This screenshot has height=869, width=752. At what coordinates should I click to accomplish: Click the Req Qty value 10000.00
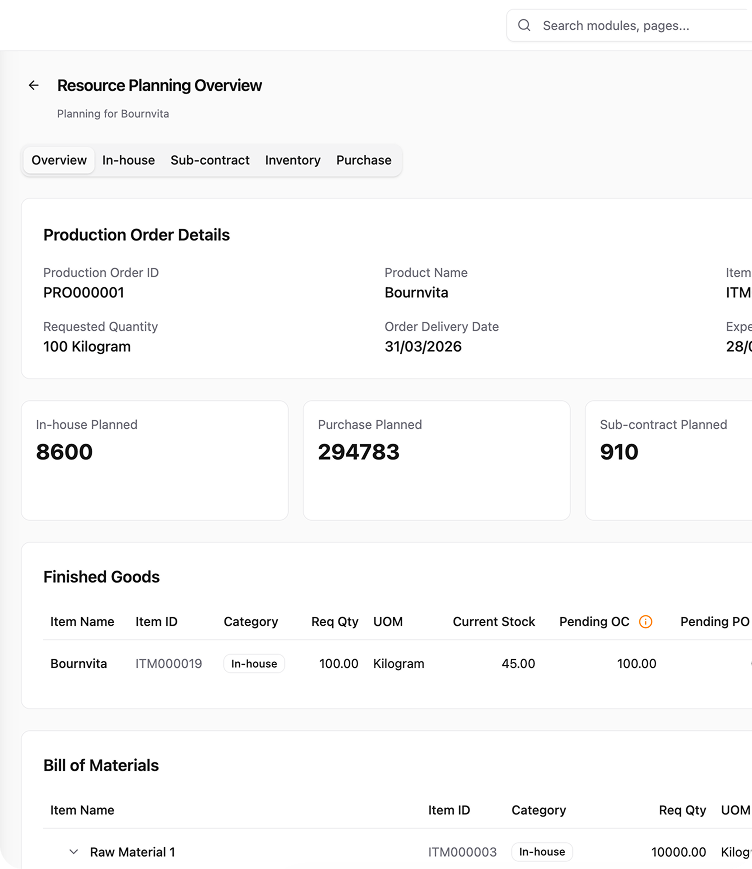[678, 852]
